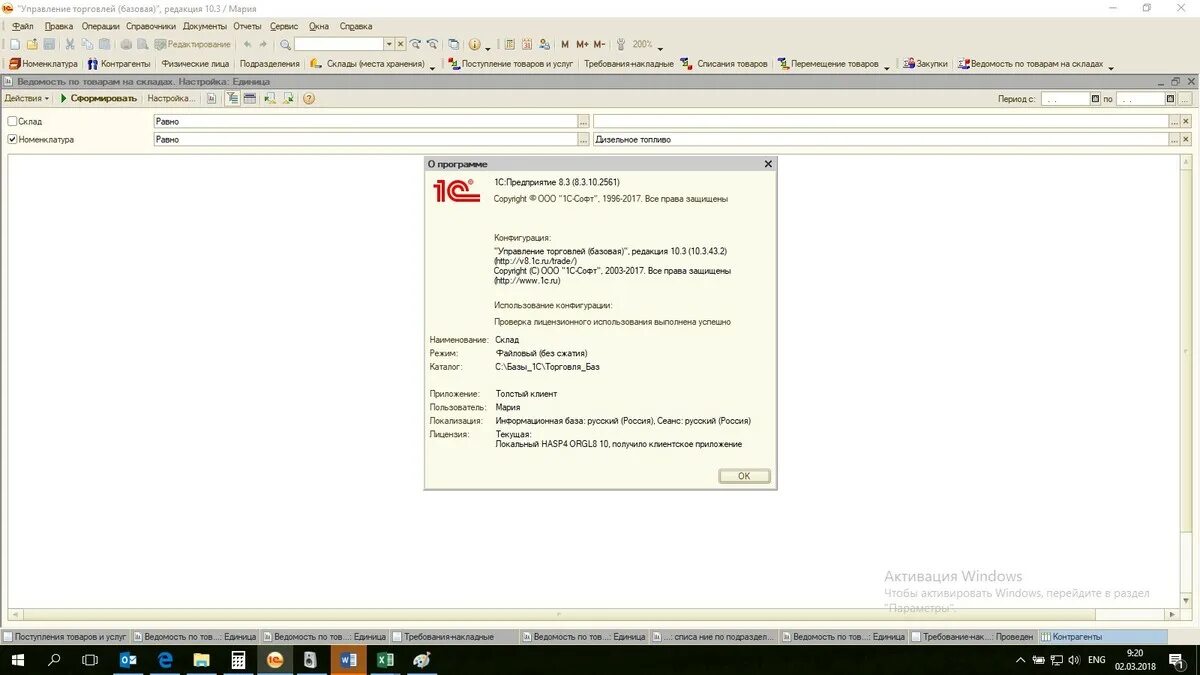Open the calendar picker for the period end date
The width and height of the screenshot is (1200, 675).
[x=1170, y=99]
